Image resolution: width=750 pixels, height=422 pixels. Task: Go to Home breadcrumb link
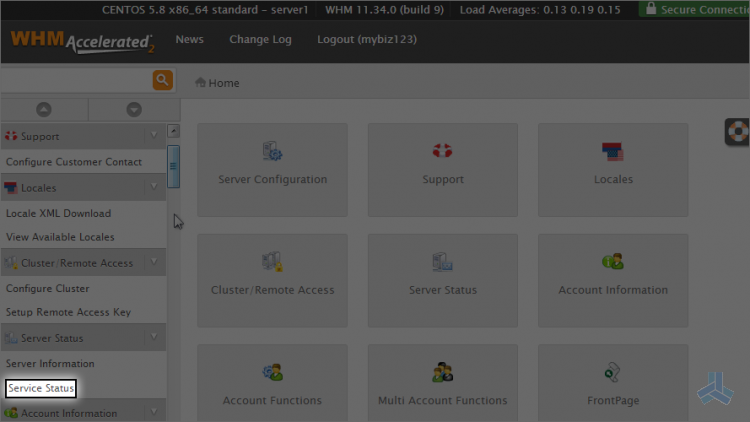pos(223,83)
